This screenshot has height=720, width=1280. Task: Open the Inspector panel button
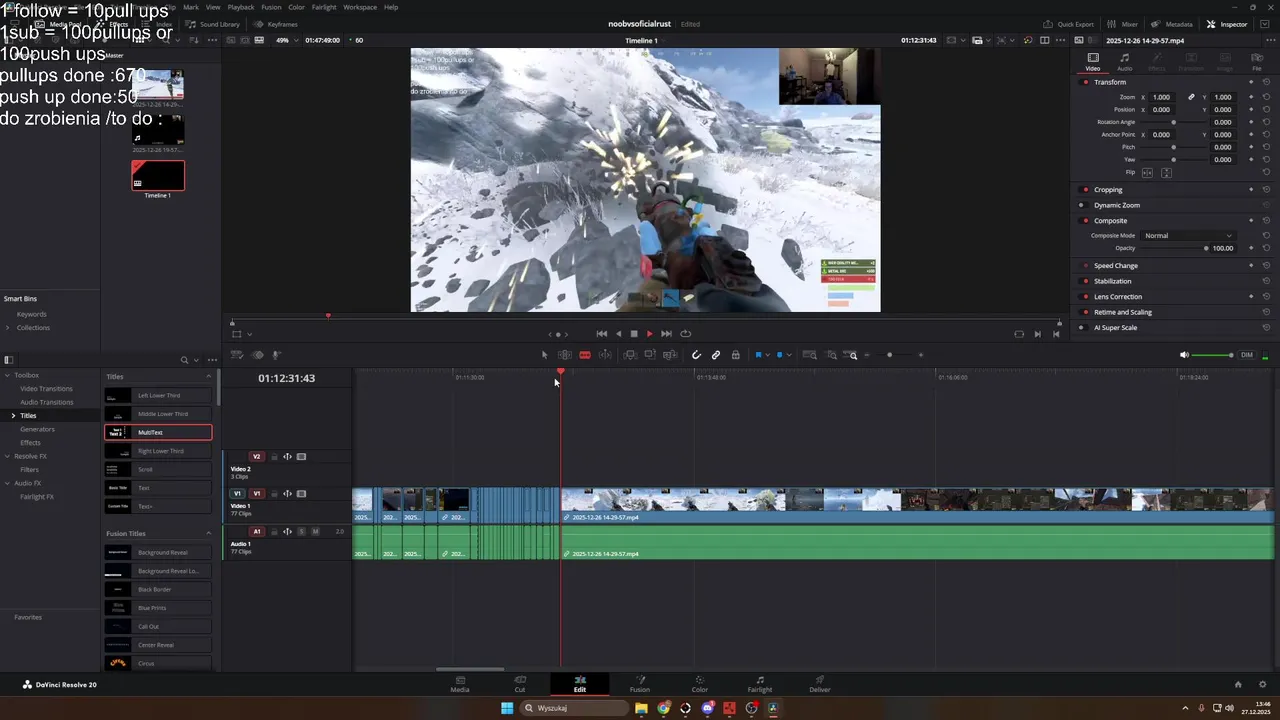pos(1227,24)
